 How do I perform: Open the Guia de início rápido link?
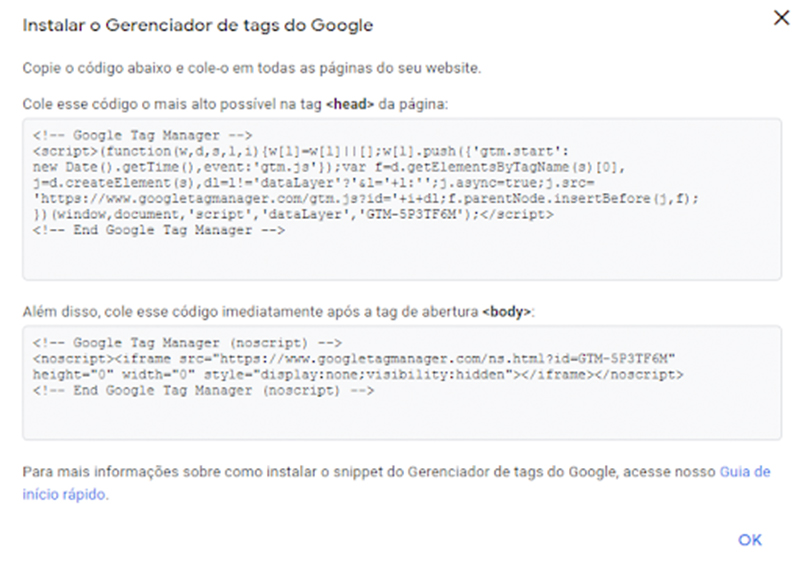point(396,483)
